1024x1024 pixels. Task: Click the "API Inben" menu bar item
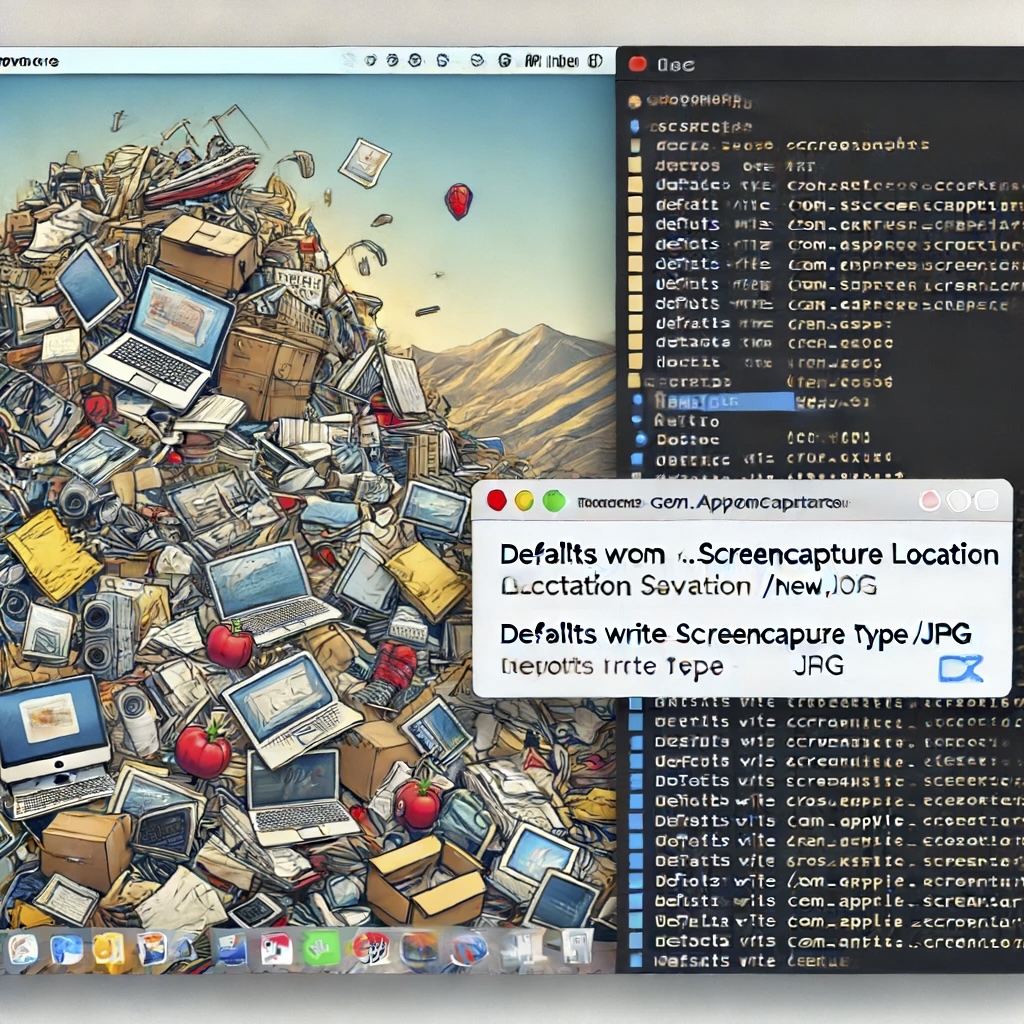(x=550, y=60)
